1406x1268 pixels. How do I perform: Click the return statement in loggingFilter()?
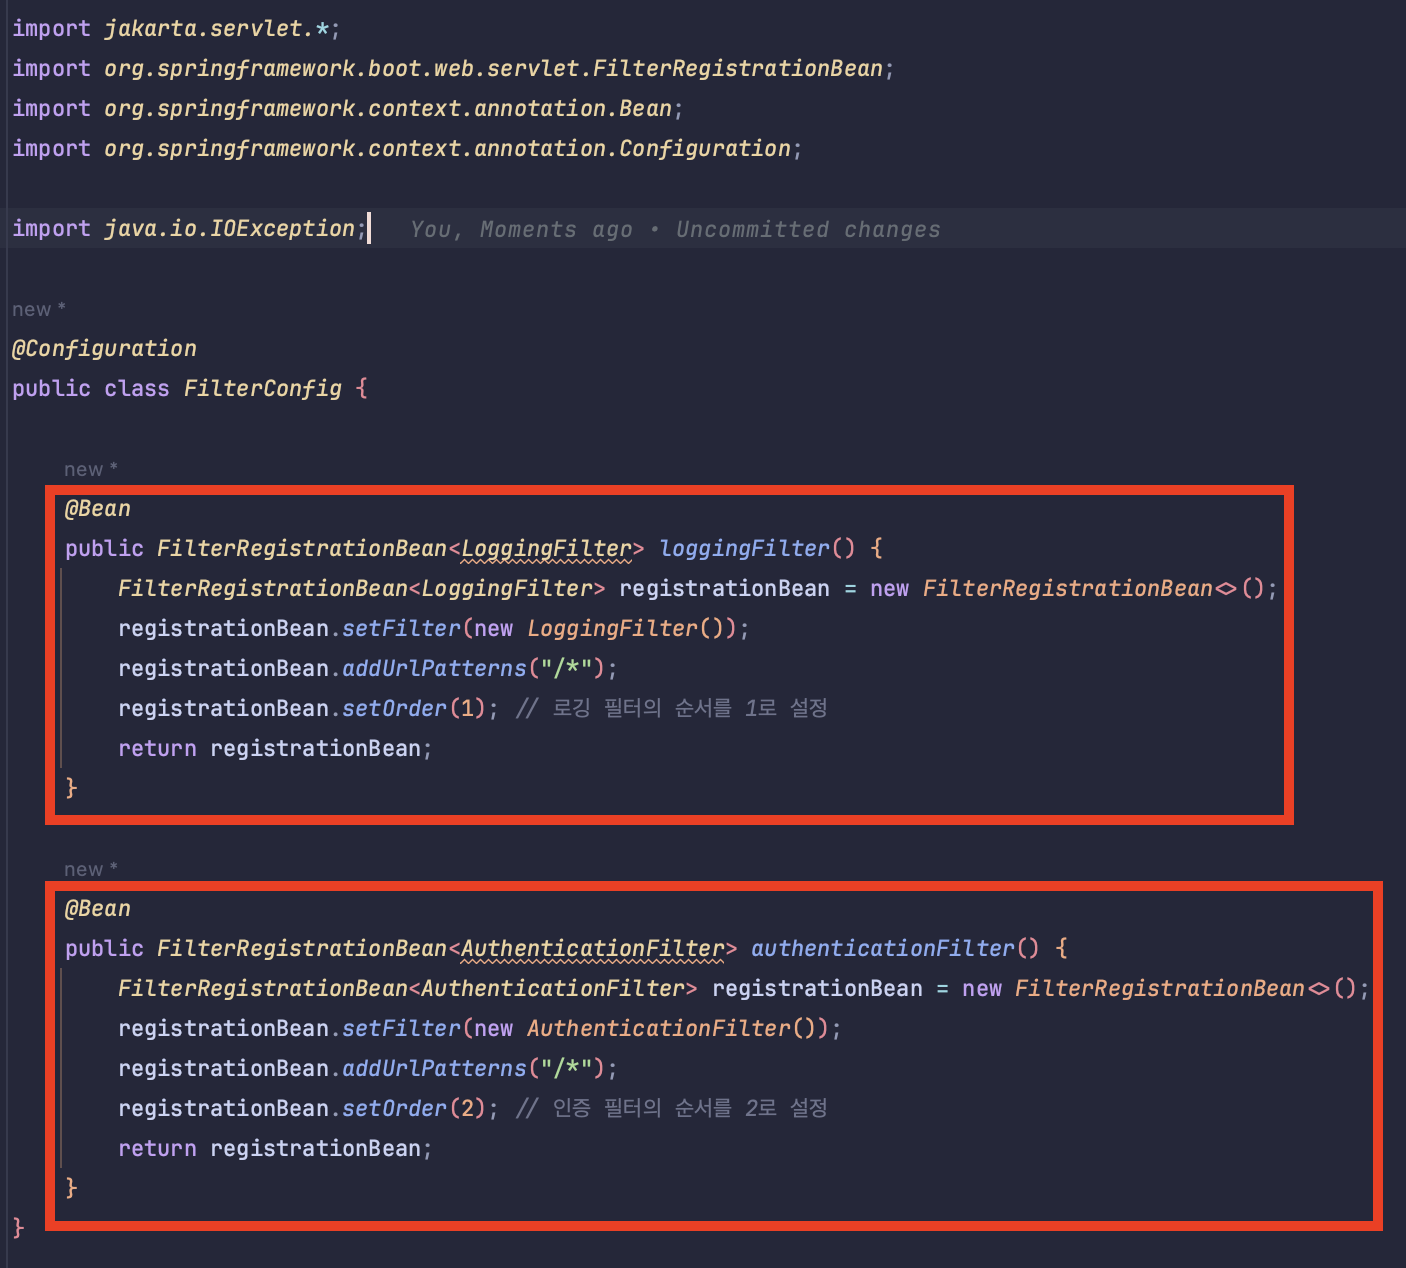(275, 749)
